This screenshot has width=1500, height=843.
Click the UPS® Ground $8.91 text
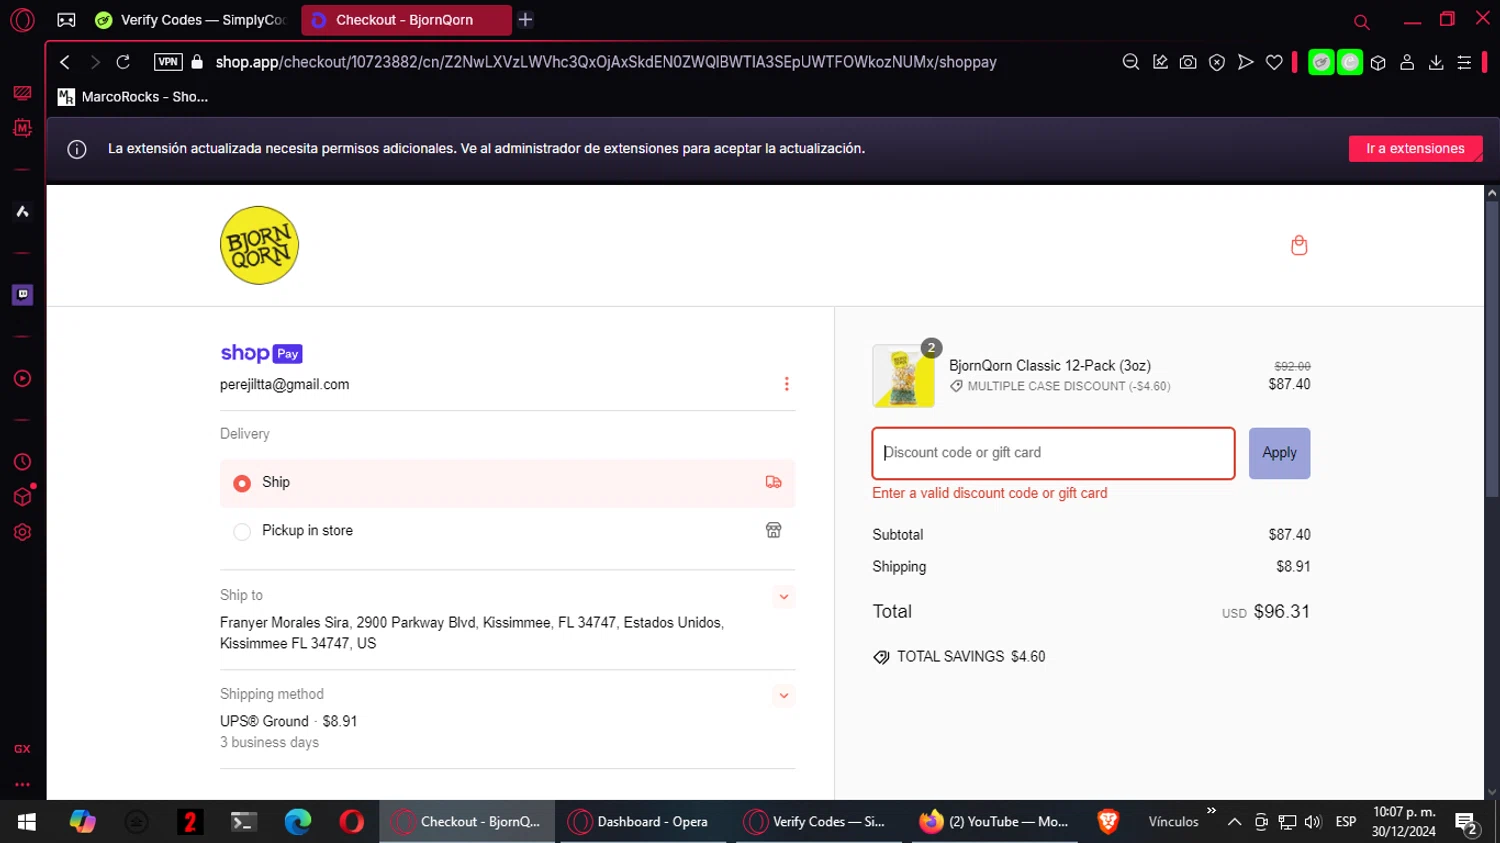click(288, 721)
